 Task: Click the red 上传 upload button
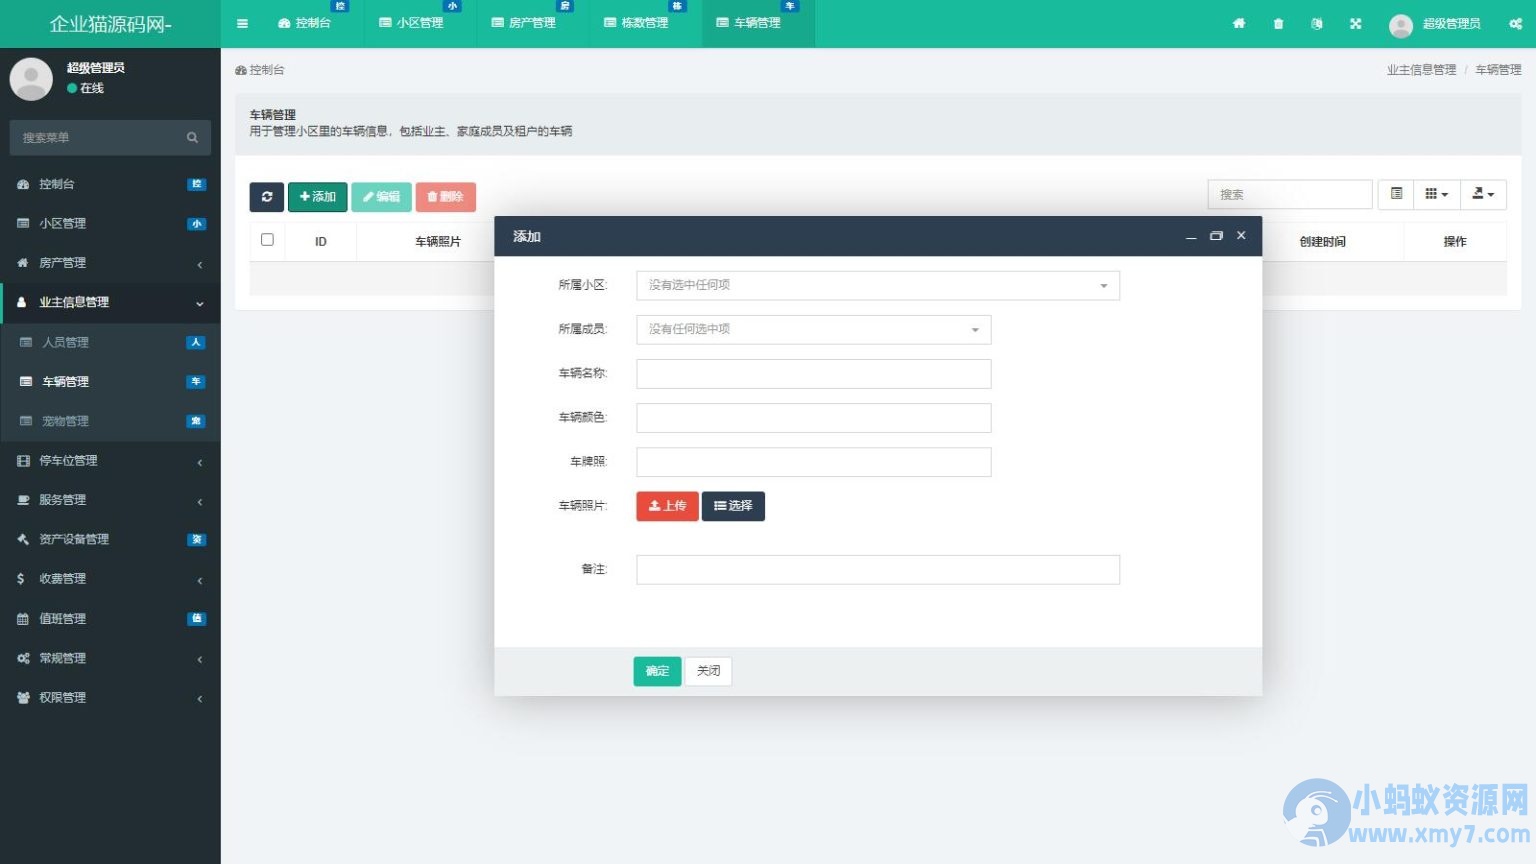coord(667,506)
